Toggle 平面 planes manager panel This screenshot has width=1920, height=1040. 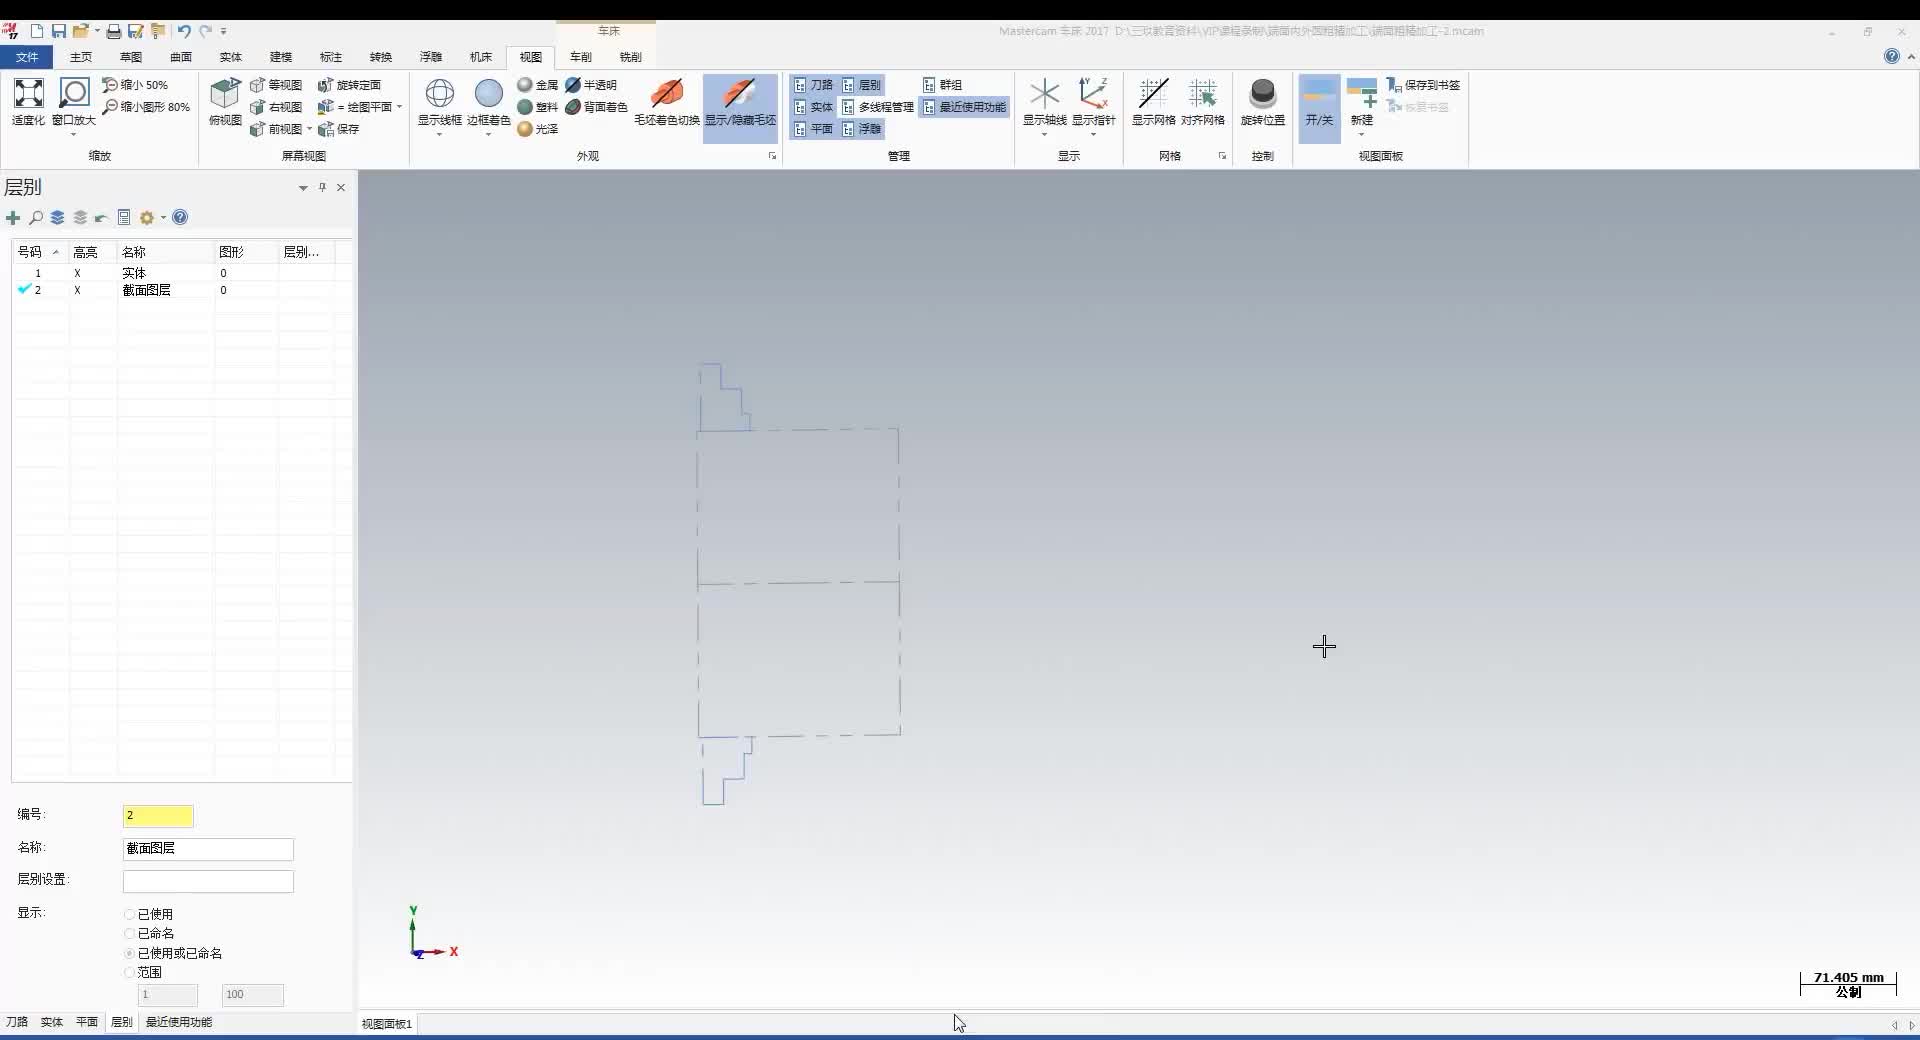click(x=813, y=129)
